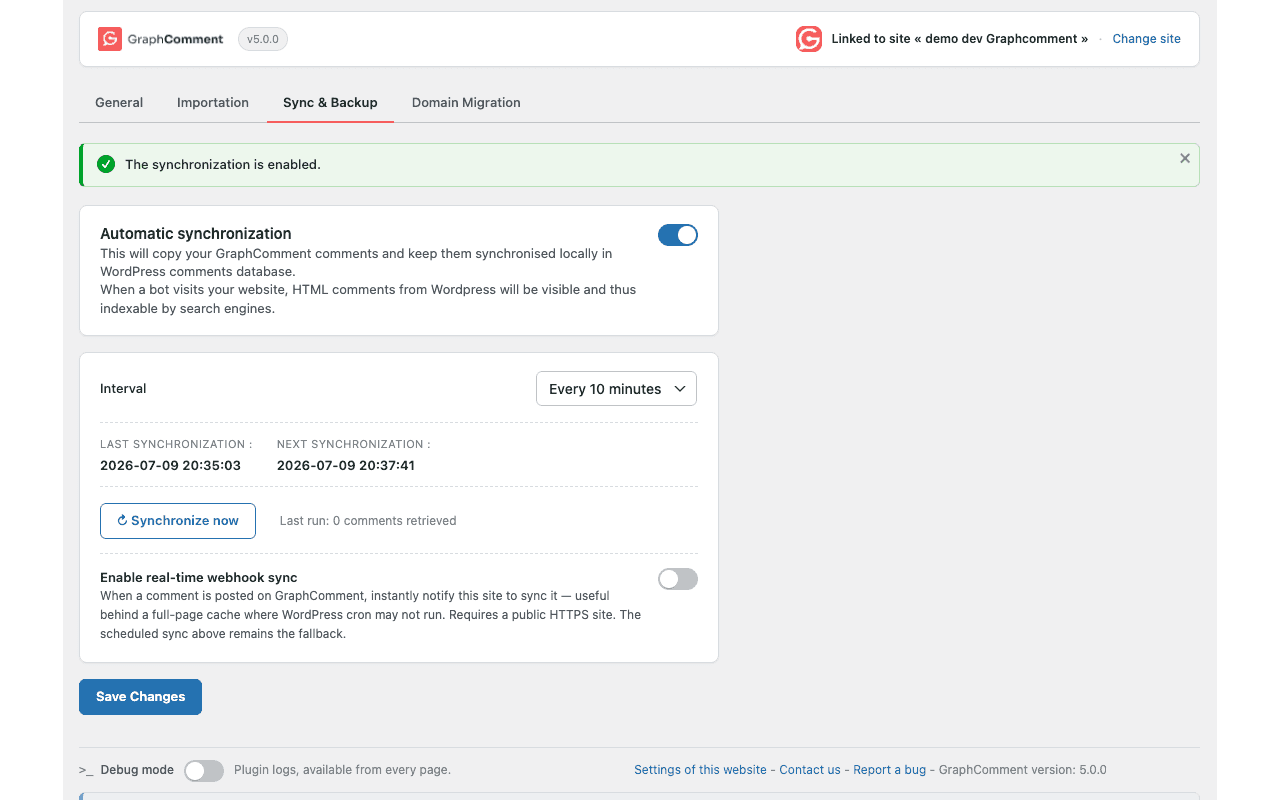Click the v5.0.0 version badge
This screenshot has height=800, width=1280.
tap(263, 39)
